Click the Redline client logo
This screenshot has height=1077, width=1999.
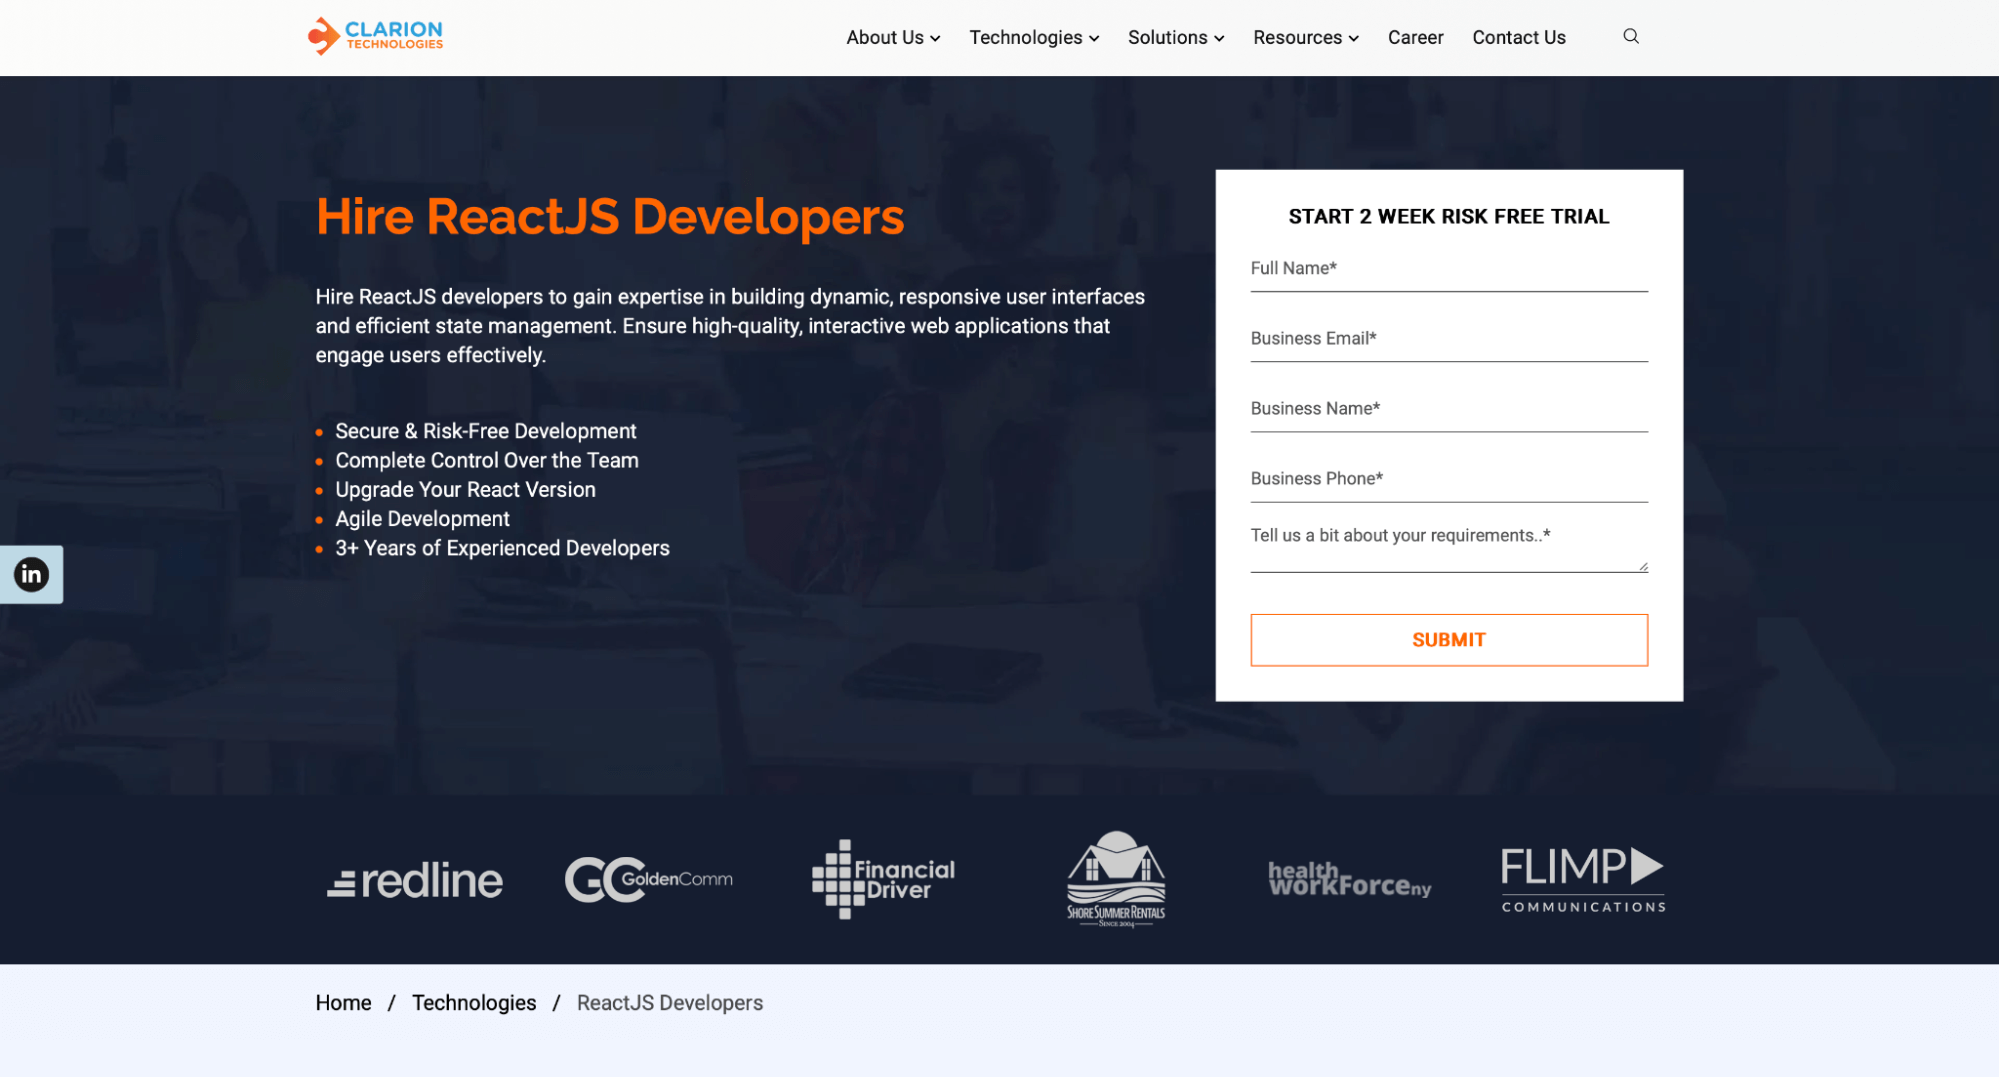coord(415,880)
